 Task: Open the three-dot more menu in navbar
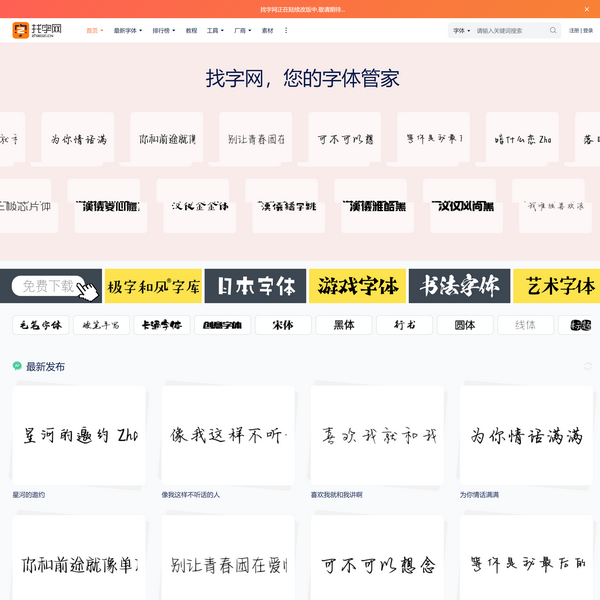[286, 31]
